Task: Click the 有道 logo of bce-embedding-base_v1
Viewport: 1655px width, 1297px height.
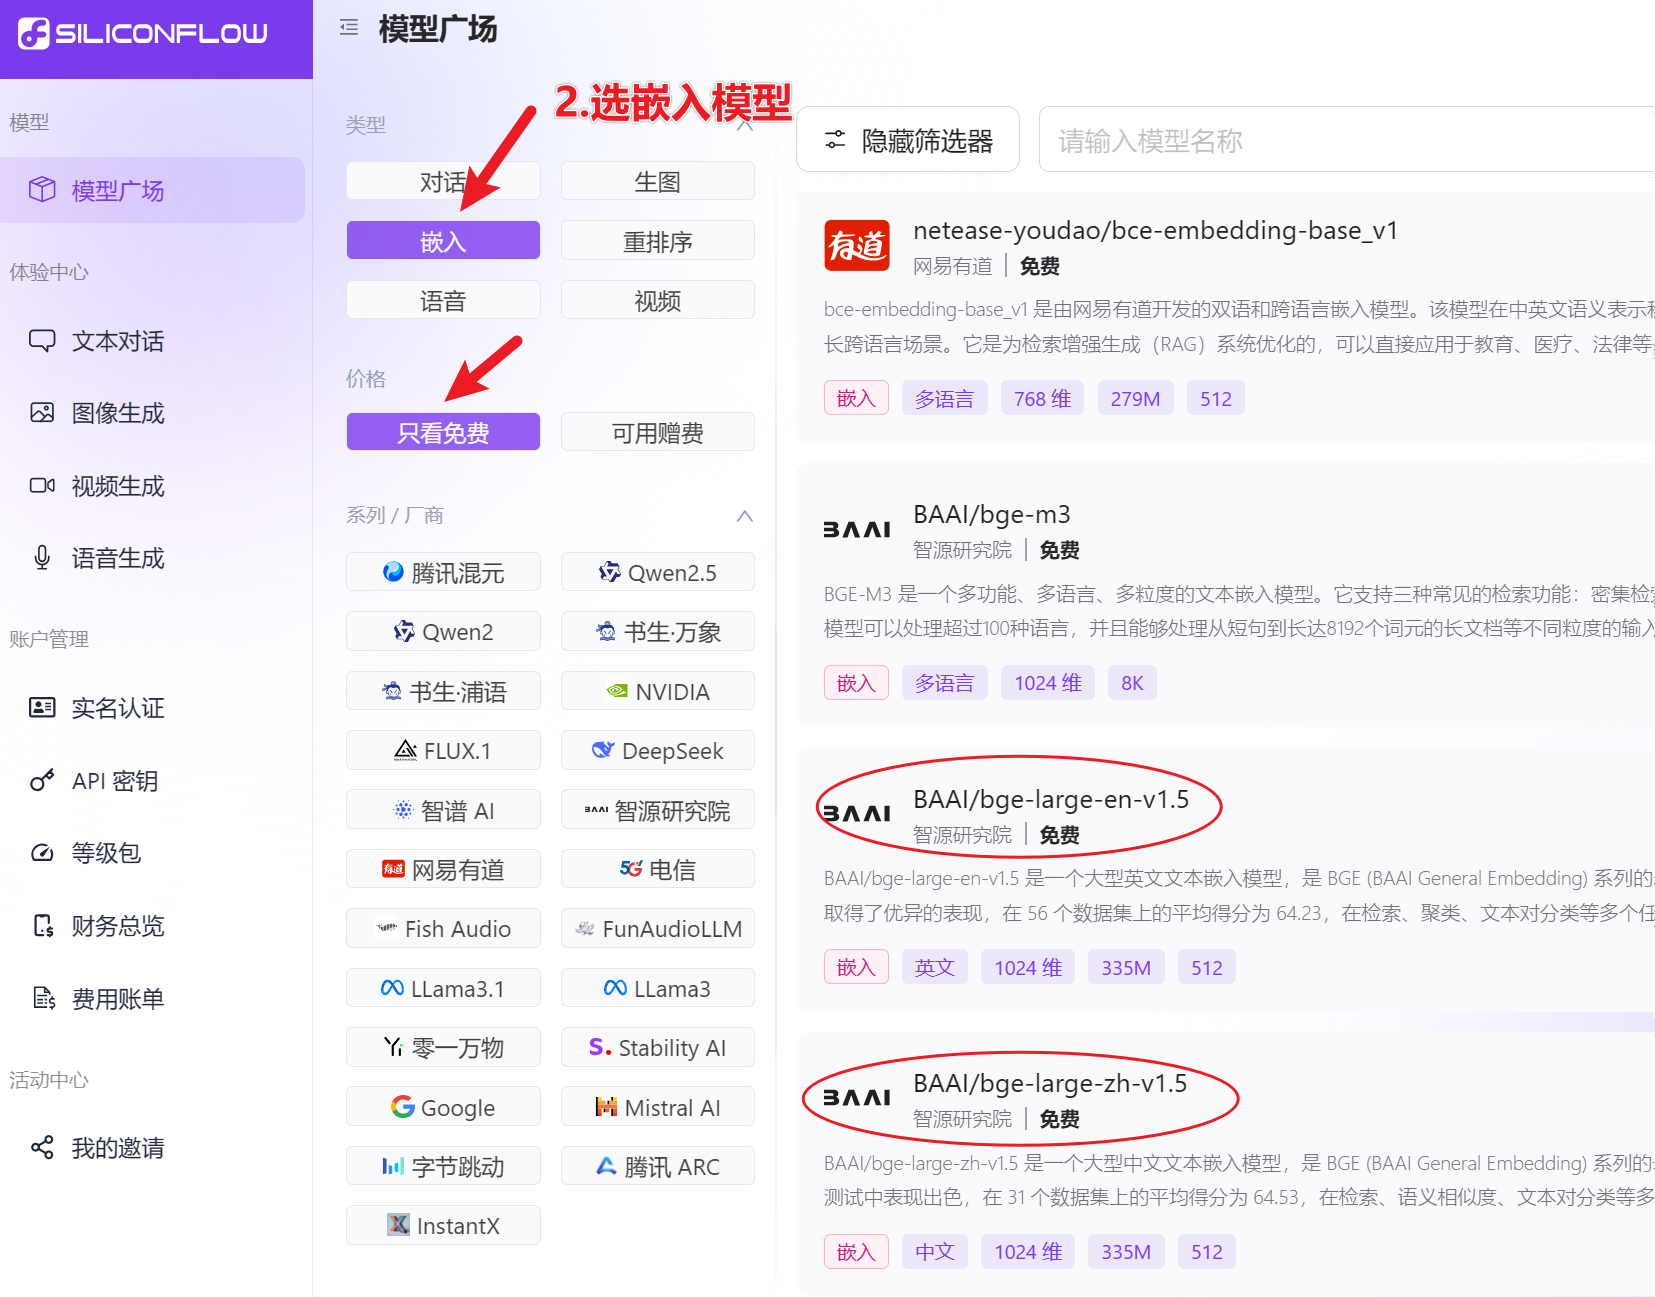Action: pos(857,246)
